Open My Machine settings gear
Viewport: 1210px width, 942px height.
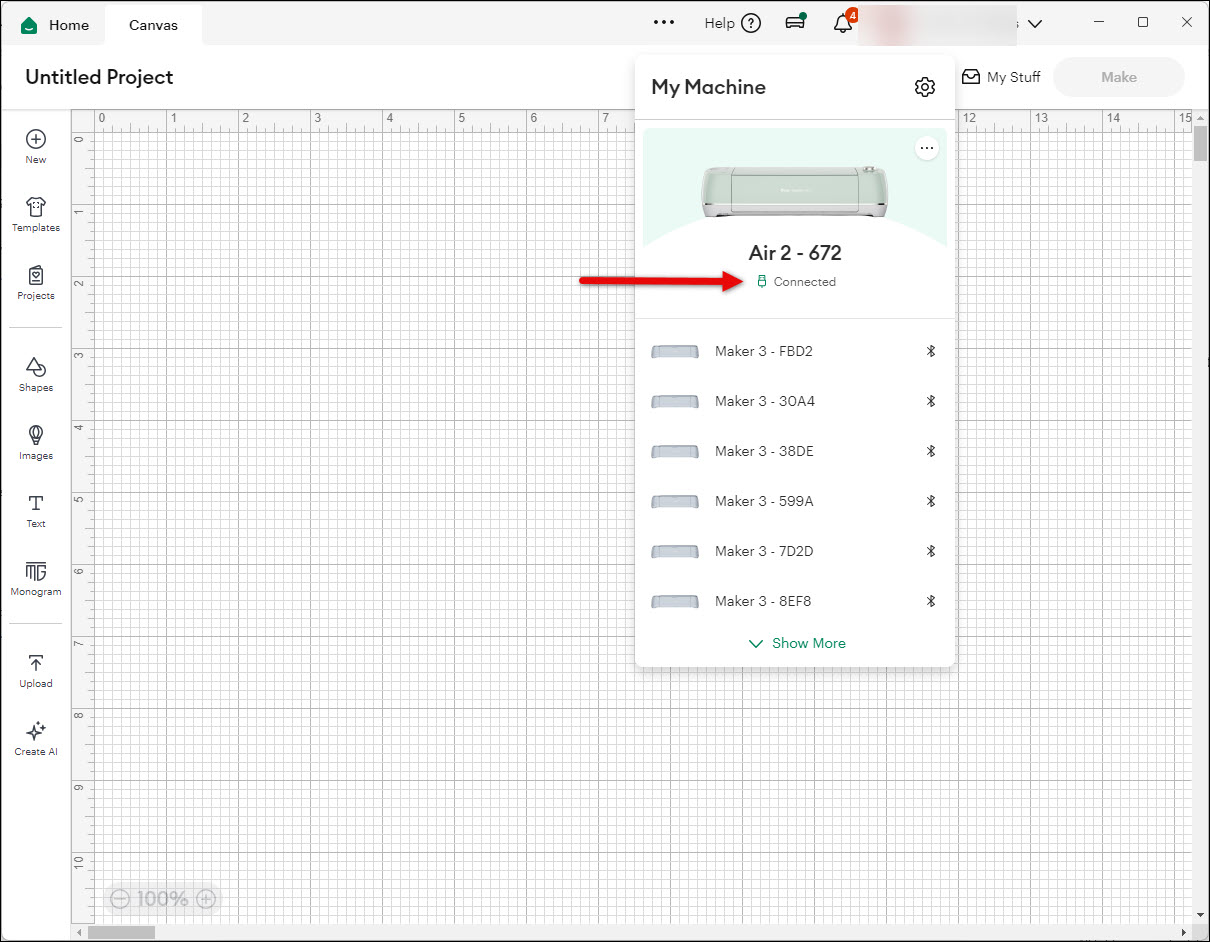(925, 87)
